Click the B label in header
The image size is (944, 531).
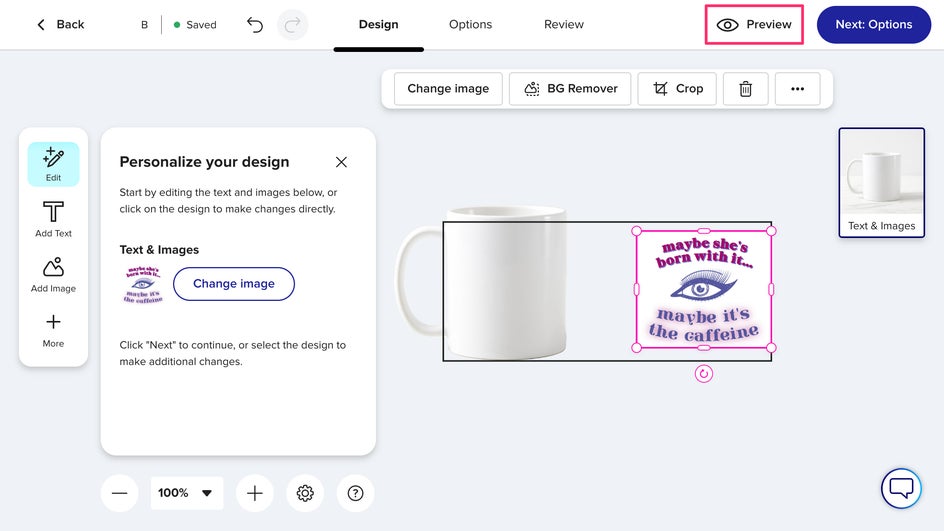click(144, 25)
